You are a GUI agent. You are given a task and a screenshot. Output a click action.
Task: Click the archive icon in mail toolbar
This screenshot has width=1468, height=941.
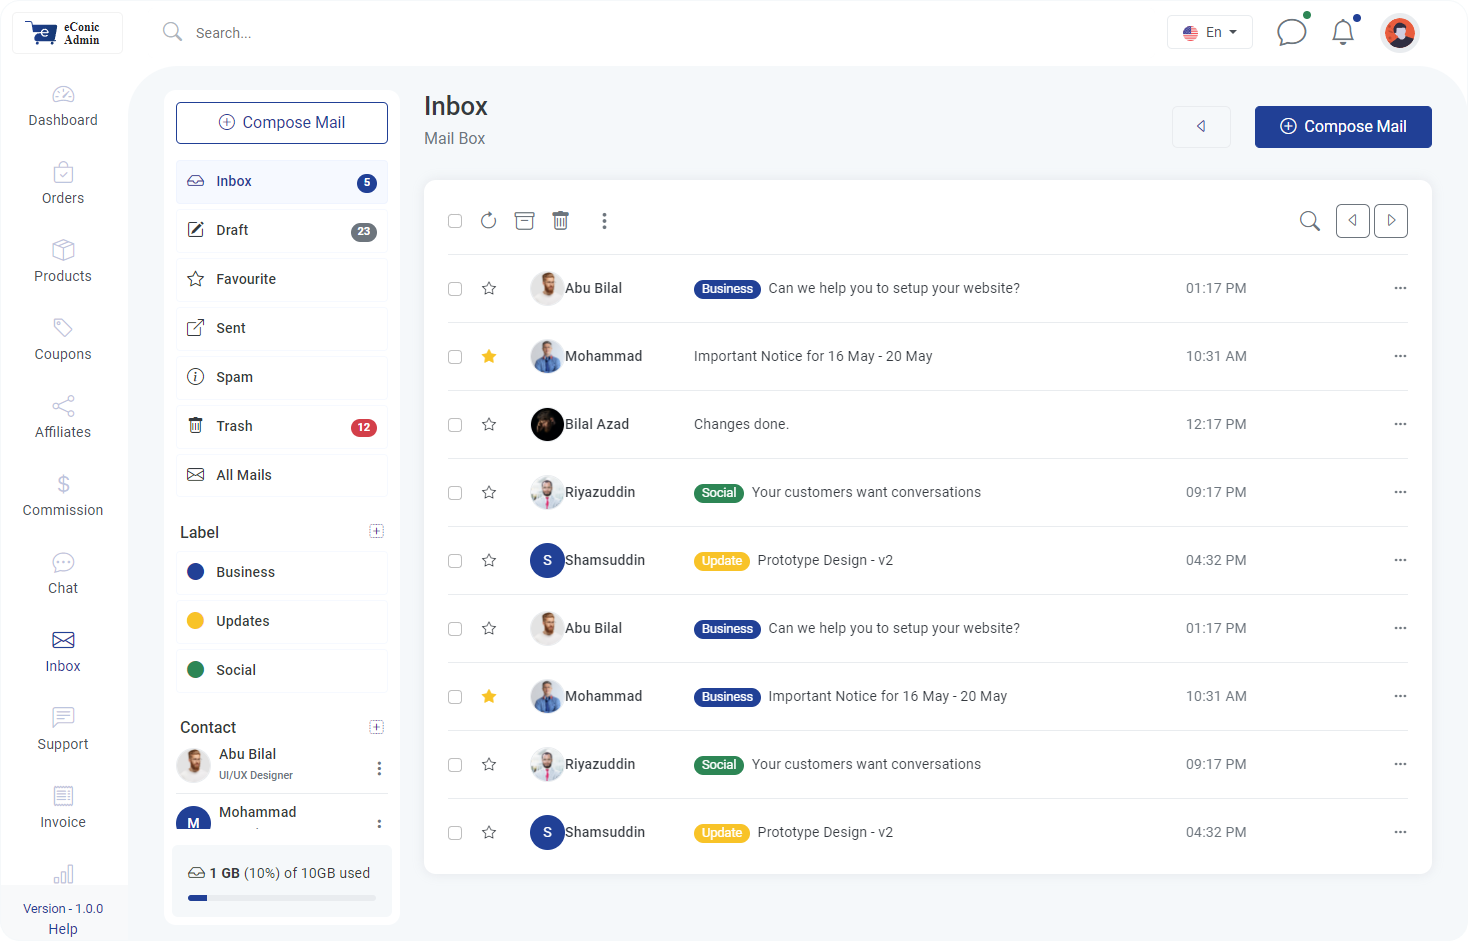[x=524, y=221]
